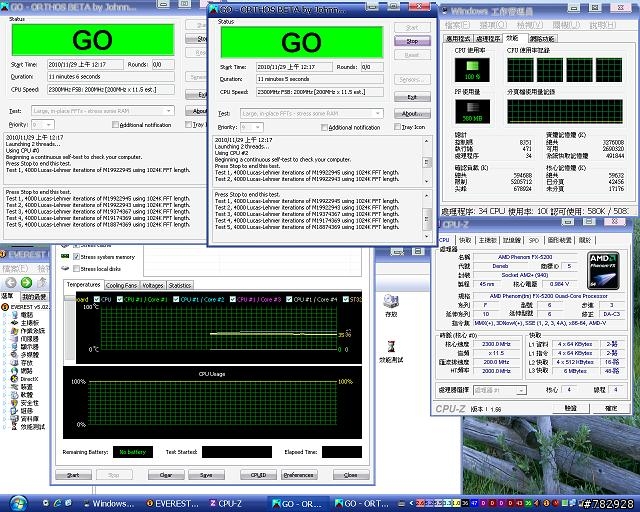Open Priority dropdown in front Orthos
640x512 pixels.
258,127
